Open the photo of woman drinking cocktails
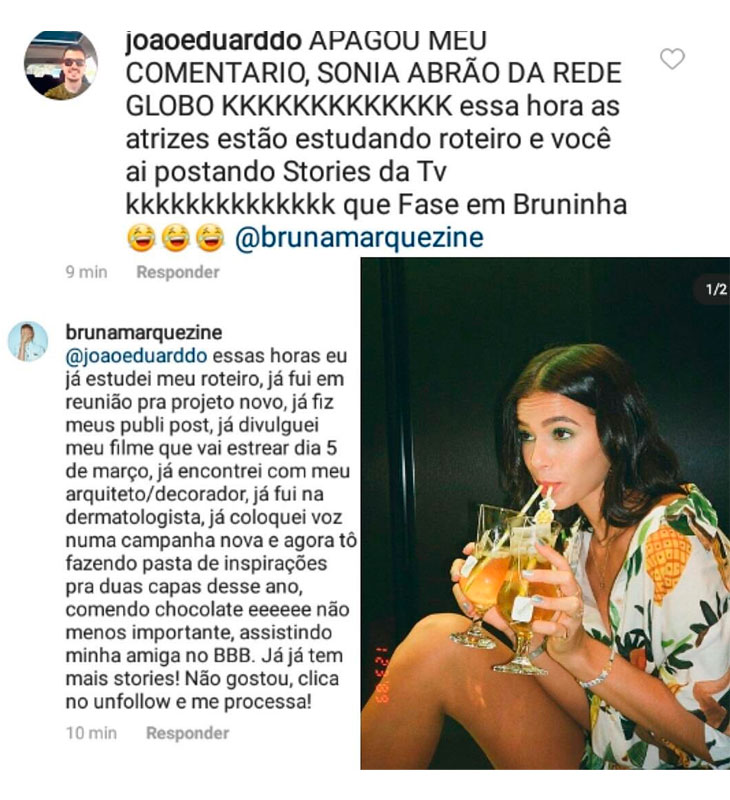This screenshot has height=800, width=730. click(x=545, y=513)
